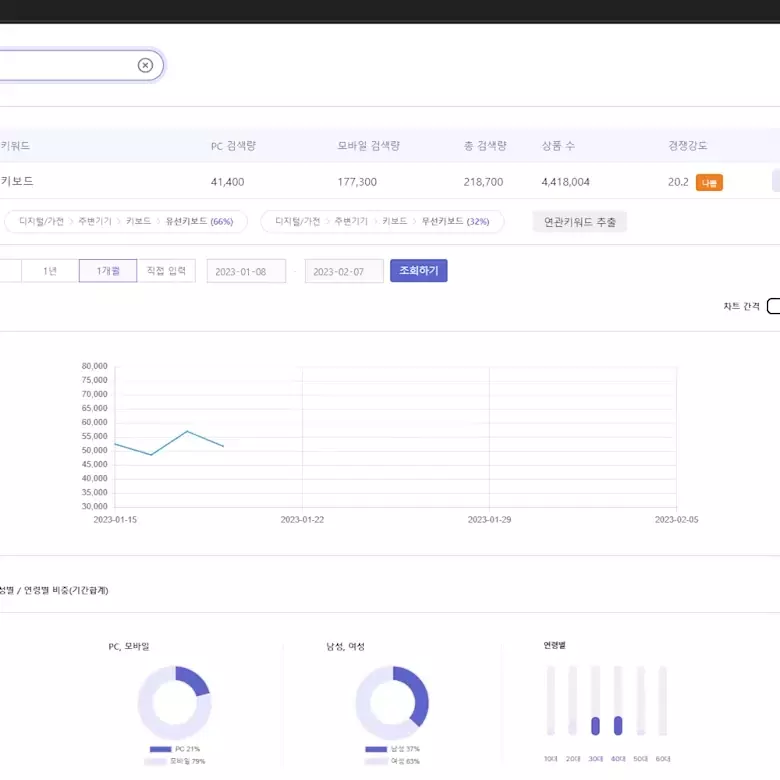Image resolution: width=780 pixels, height=780 pixels.
Task: Clear the search box with the X icon
Action: (145, 66)
